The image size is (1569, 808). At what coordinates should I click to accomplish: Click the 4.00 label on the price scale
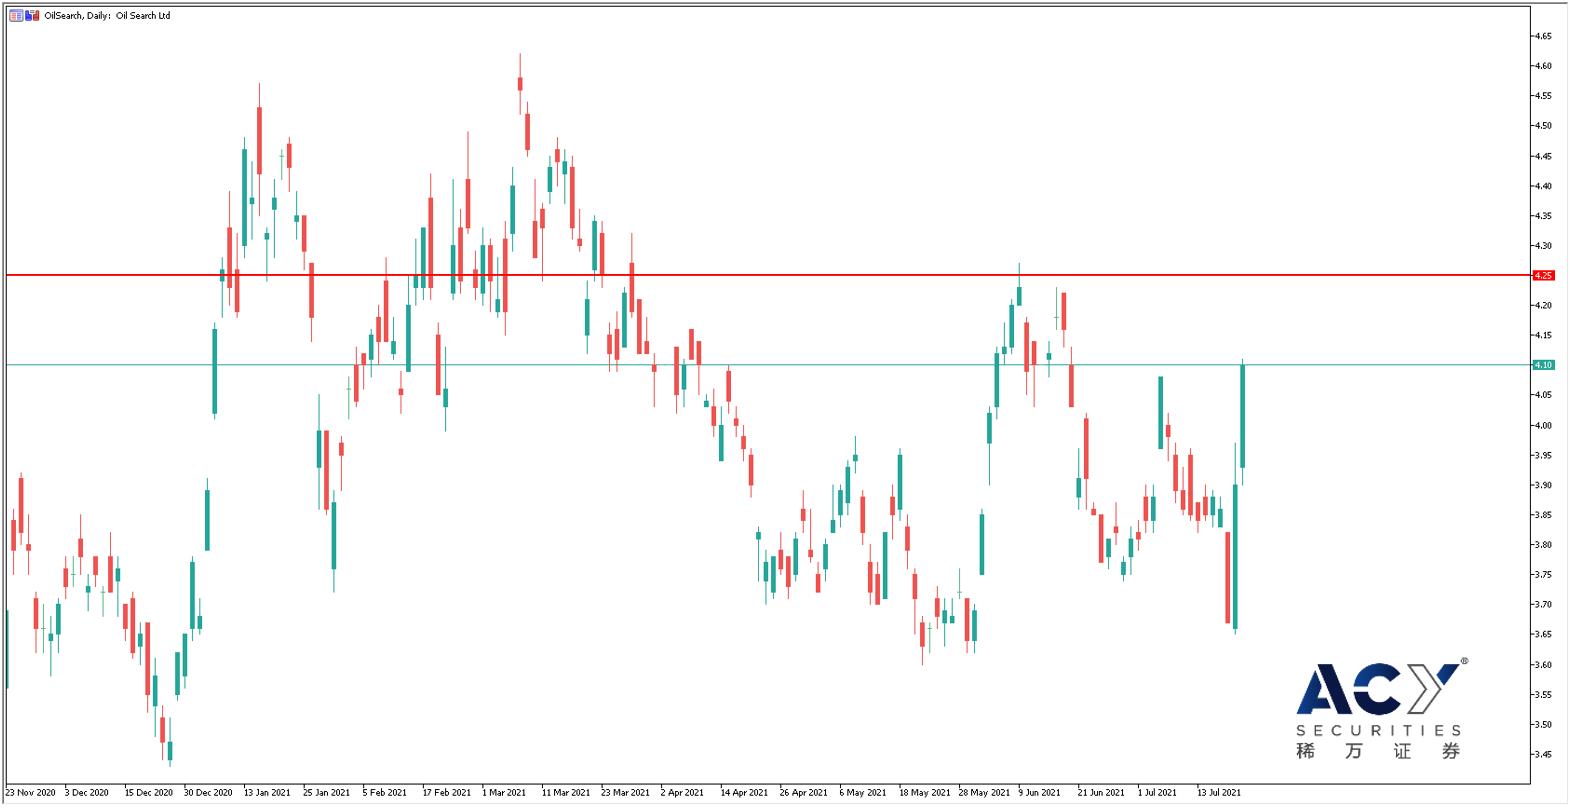point(1543,425)
